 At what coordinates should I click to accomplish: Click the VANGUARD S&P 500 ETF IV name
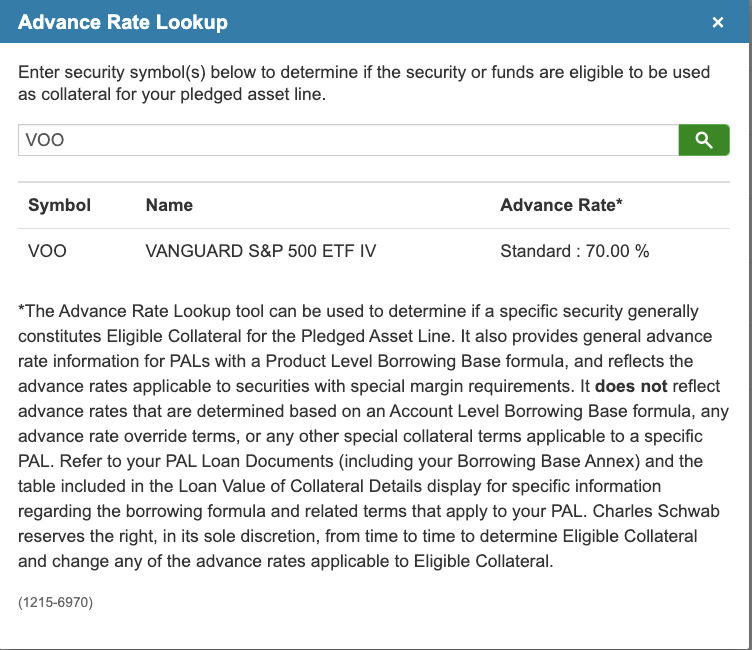click(261, 251)
